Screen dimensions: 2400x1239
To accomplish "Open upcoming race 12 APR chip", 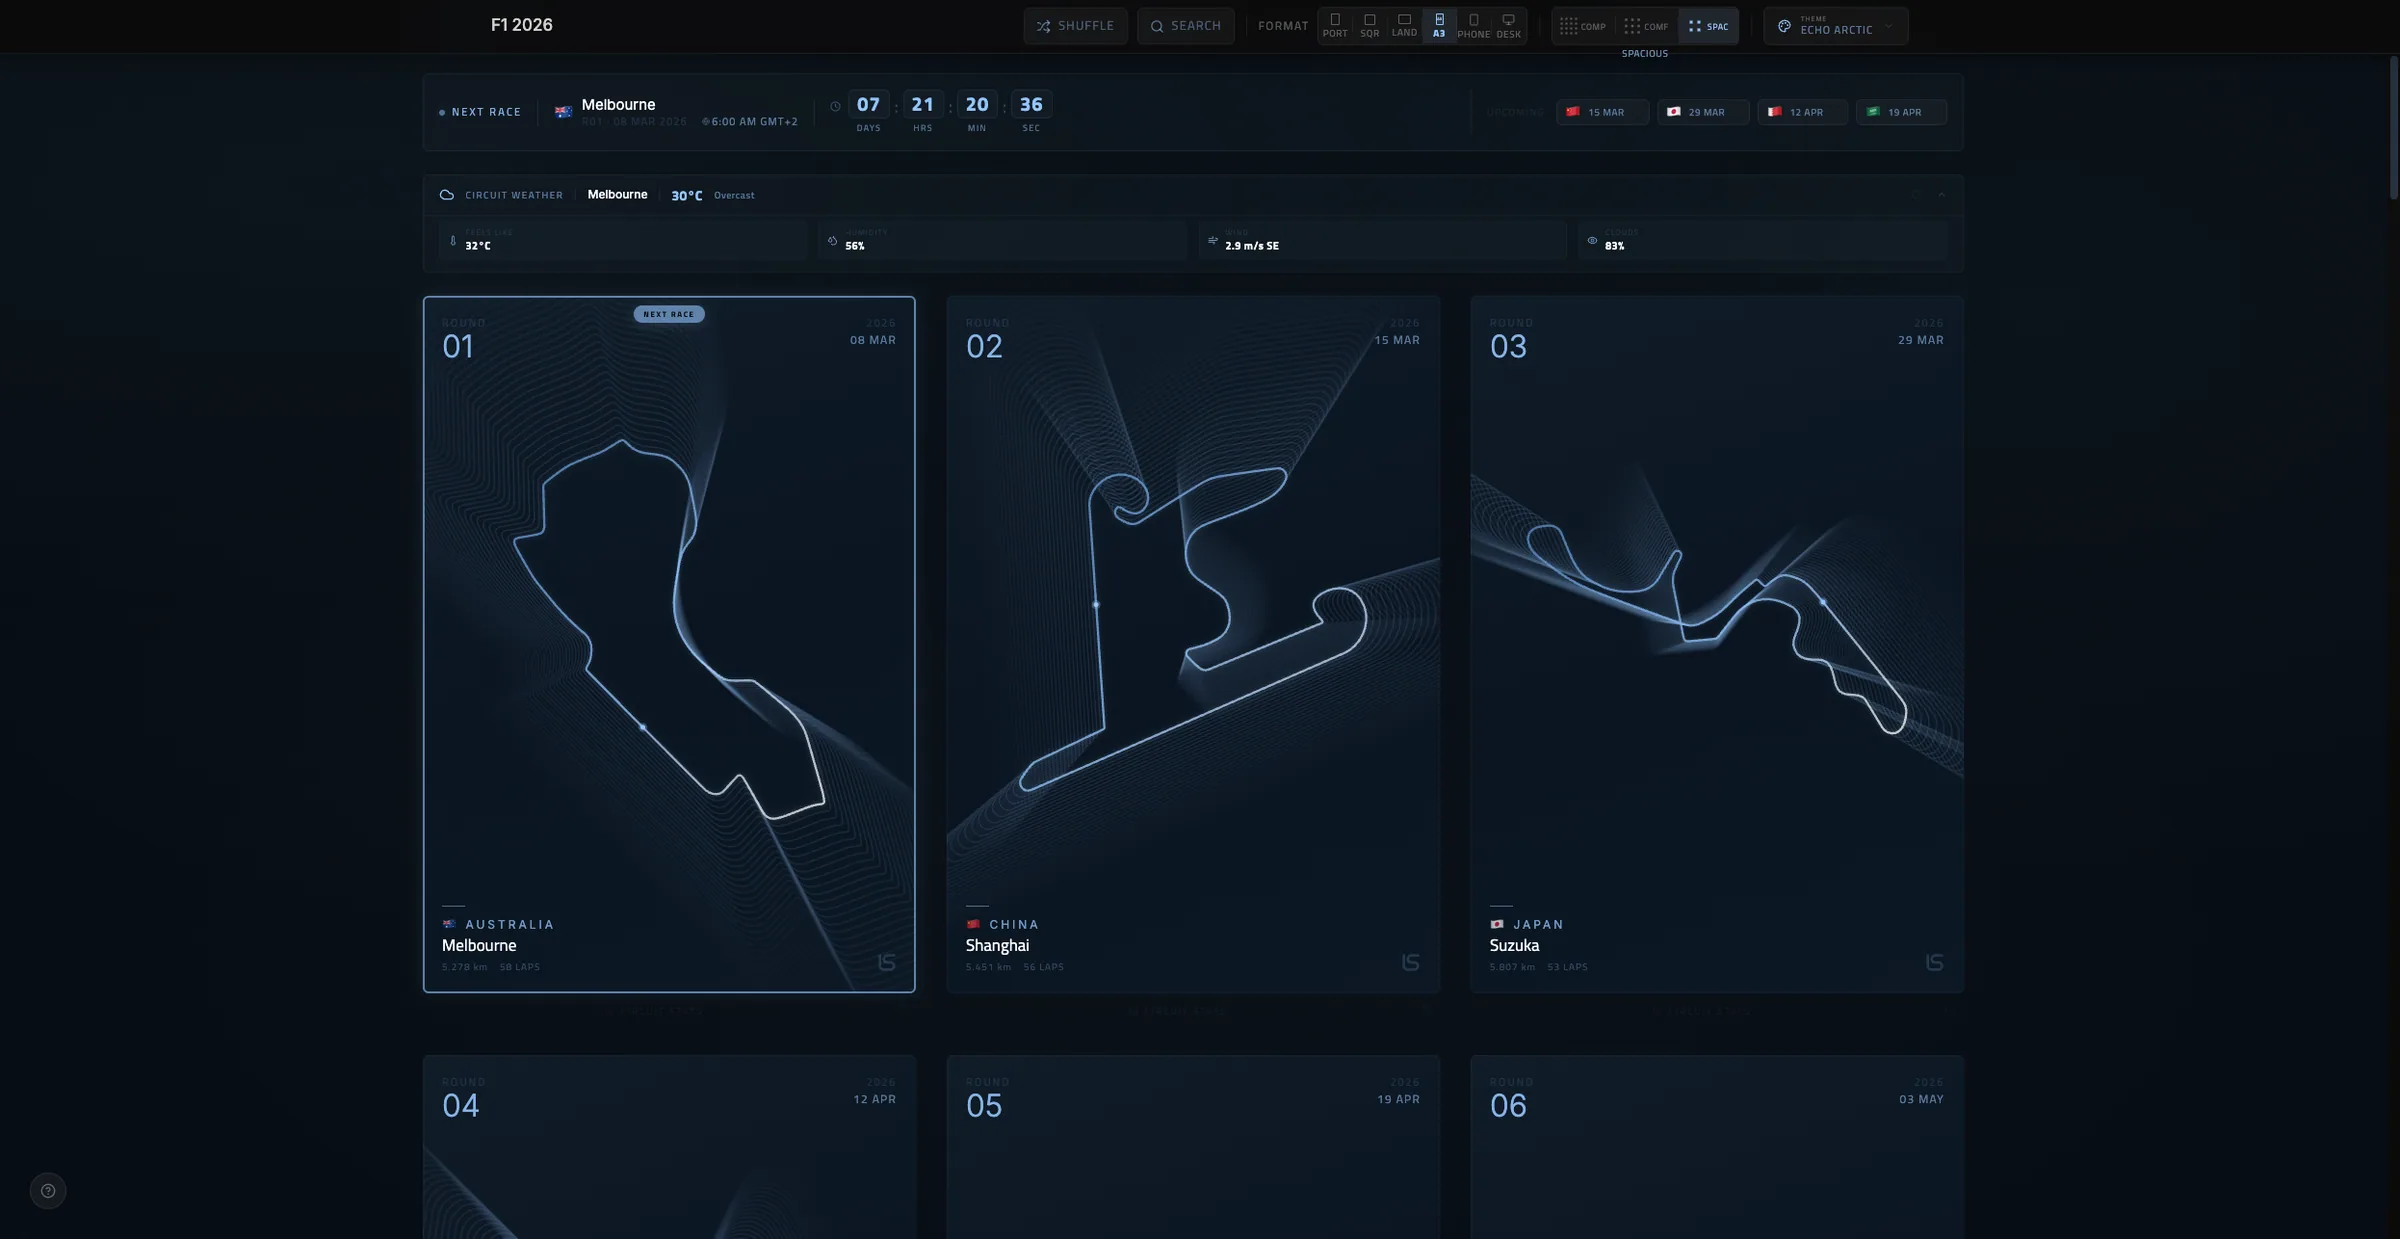I will click(1803, 112).
